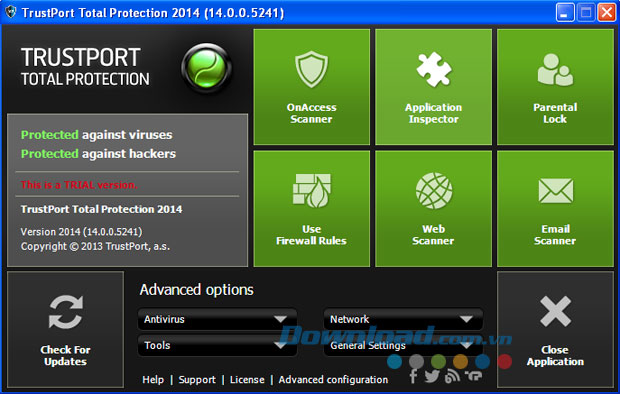Visit TrustPort Facebook page icon
Viewport: 620px width, 394px height.
pos(413,376)
